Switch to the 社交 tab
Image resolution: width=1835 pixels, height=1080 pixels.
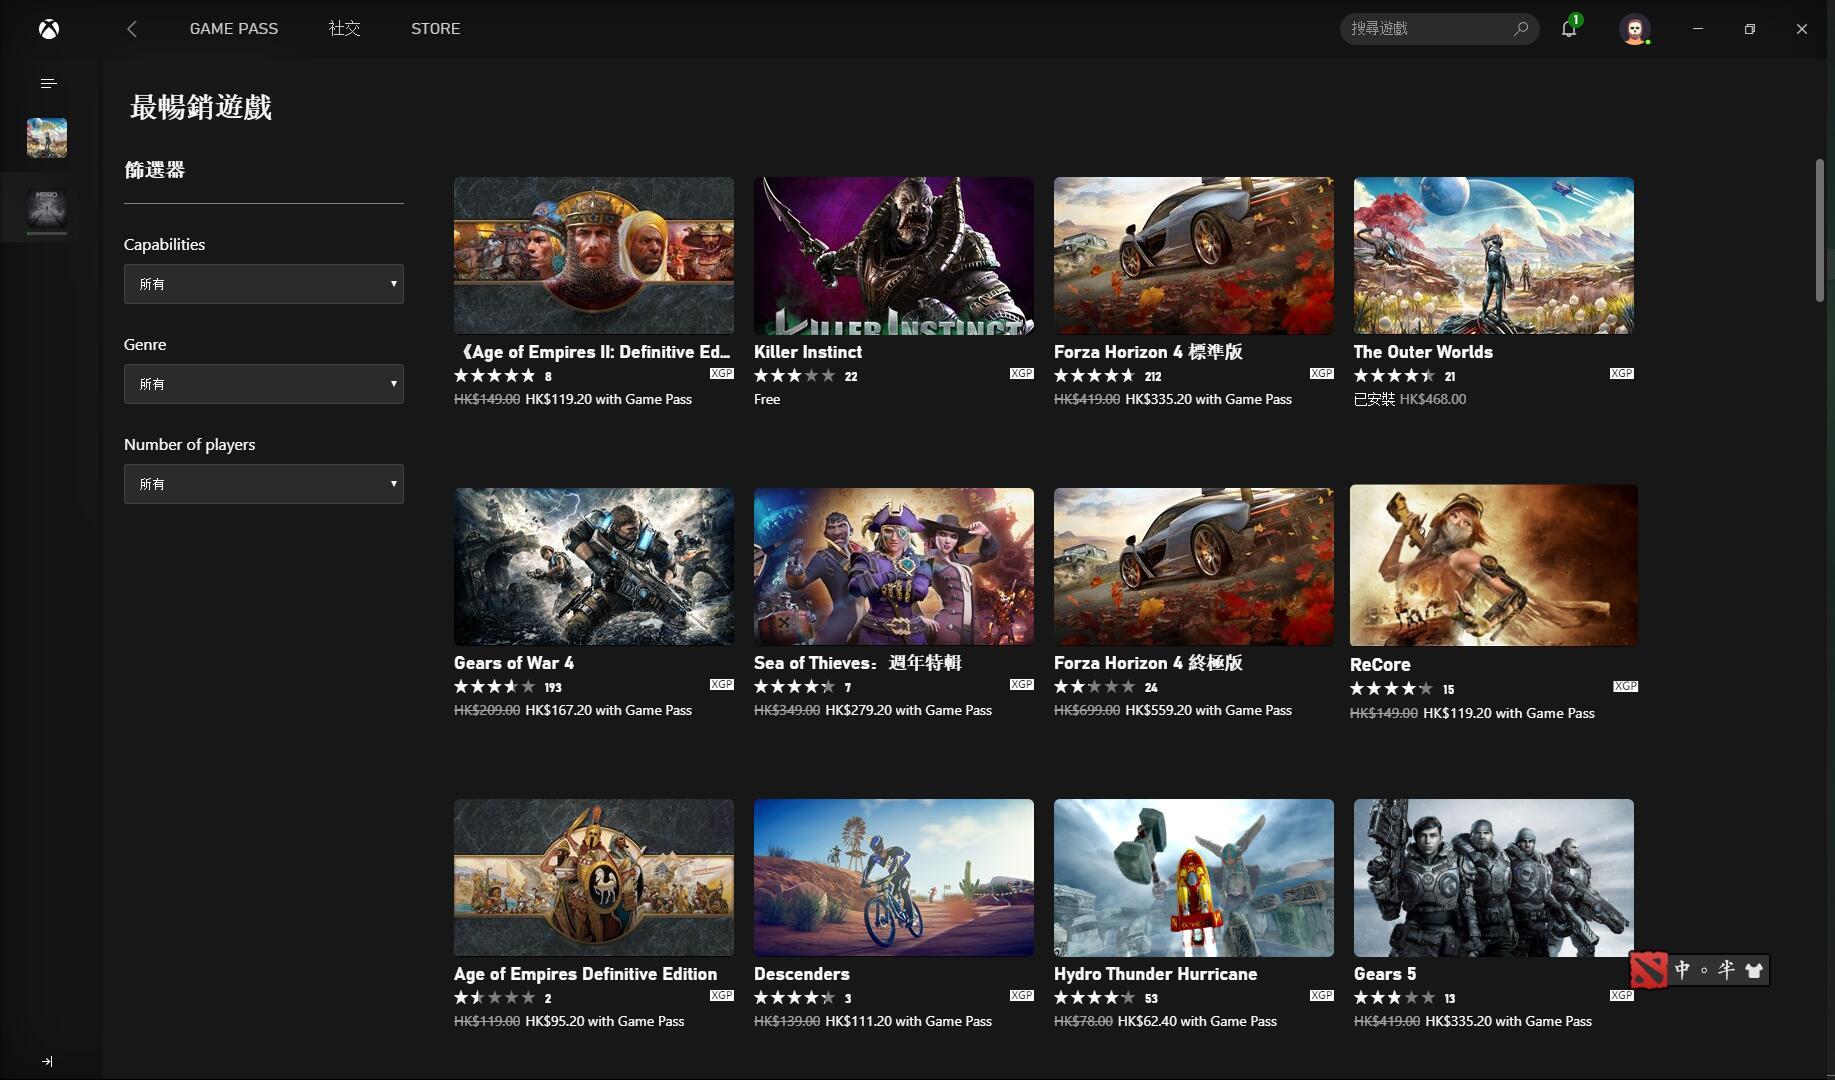[x=345, y=29]
